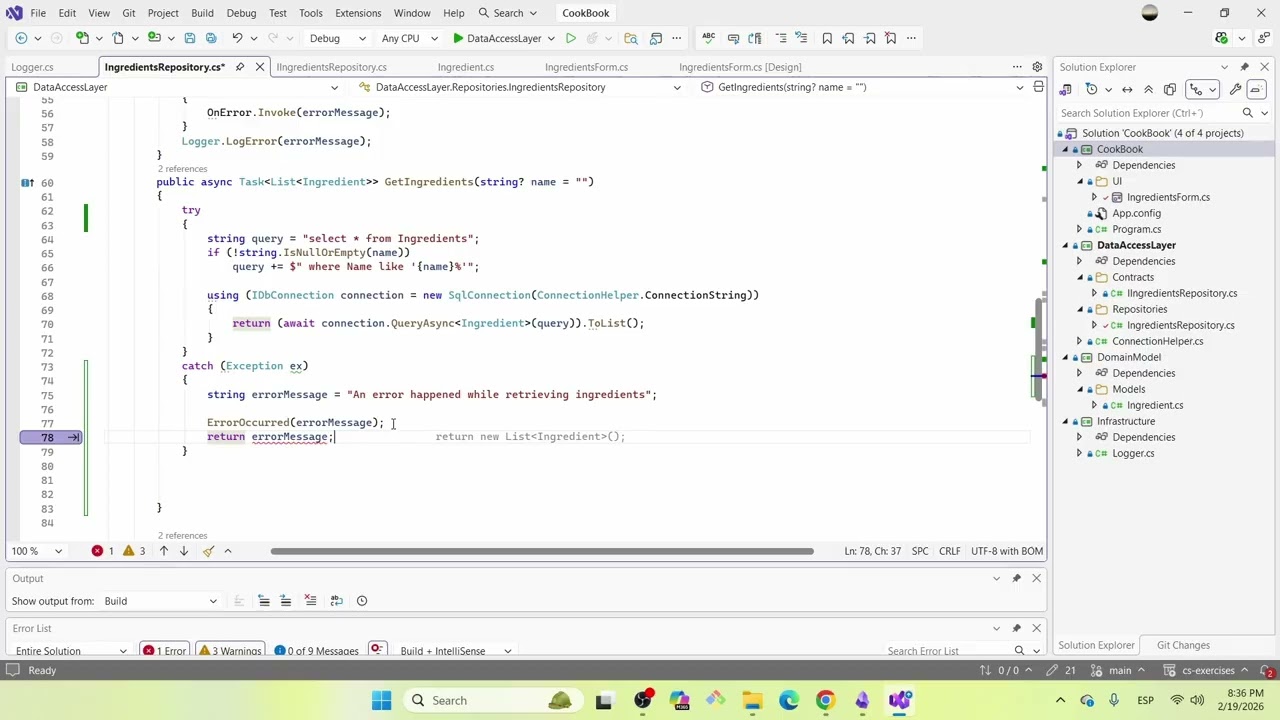
Task: Click Start Without Debugging outline play icon
Action: 570,38
